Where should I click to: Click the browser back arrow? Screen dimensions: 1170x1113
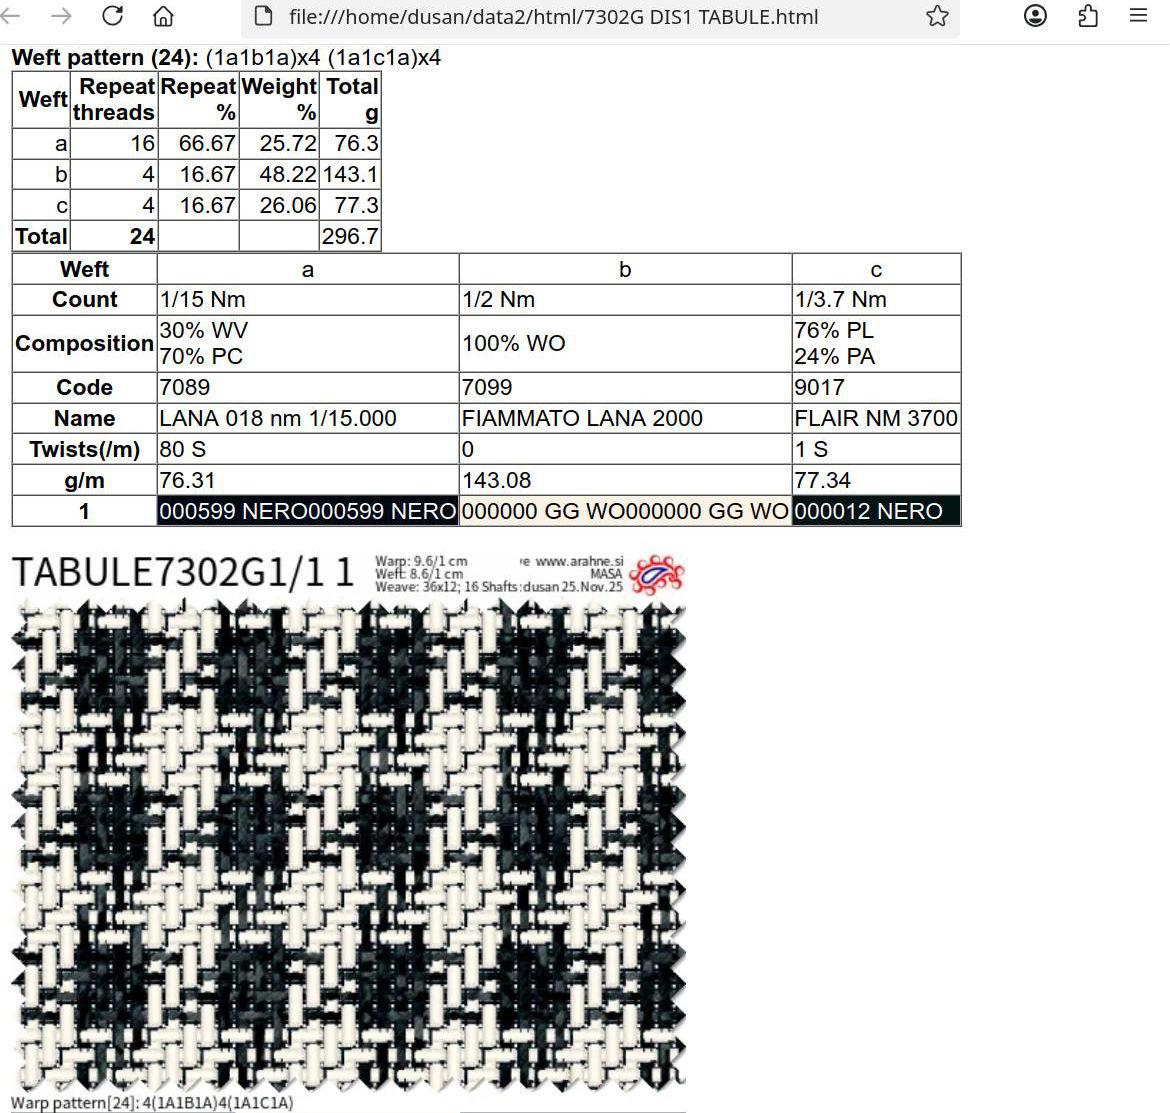click(12, 16)
